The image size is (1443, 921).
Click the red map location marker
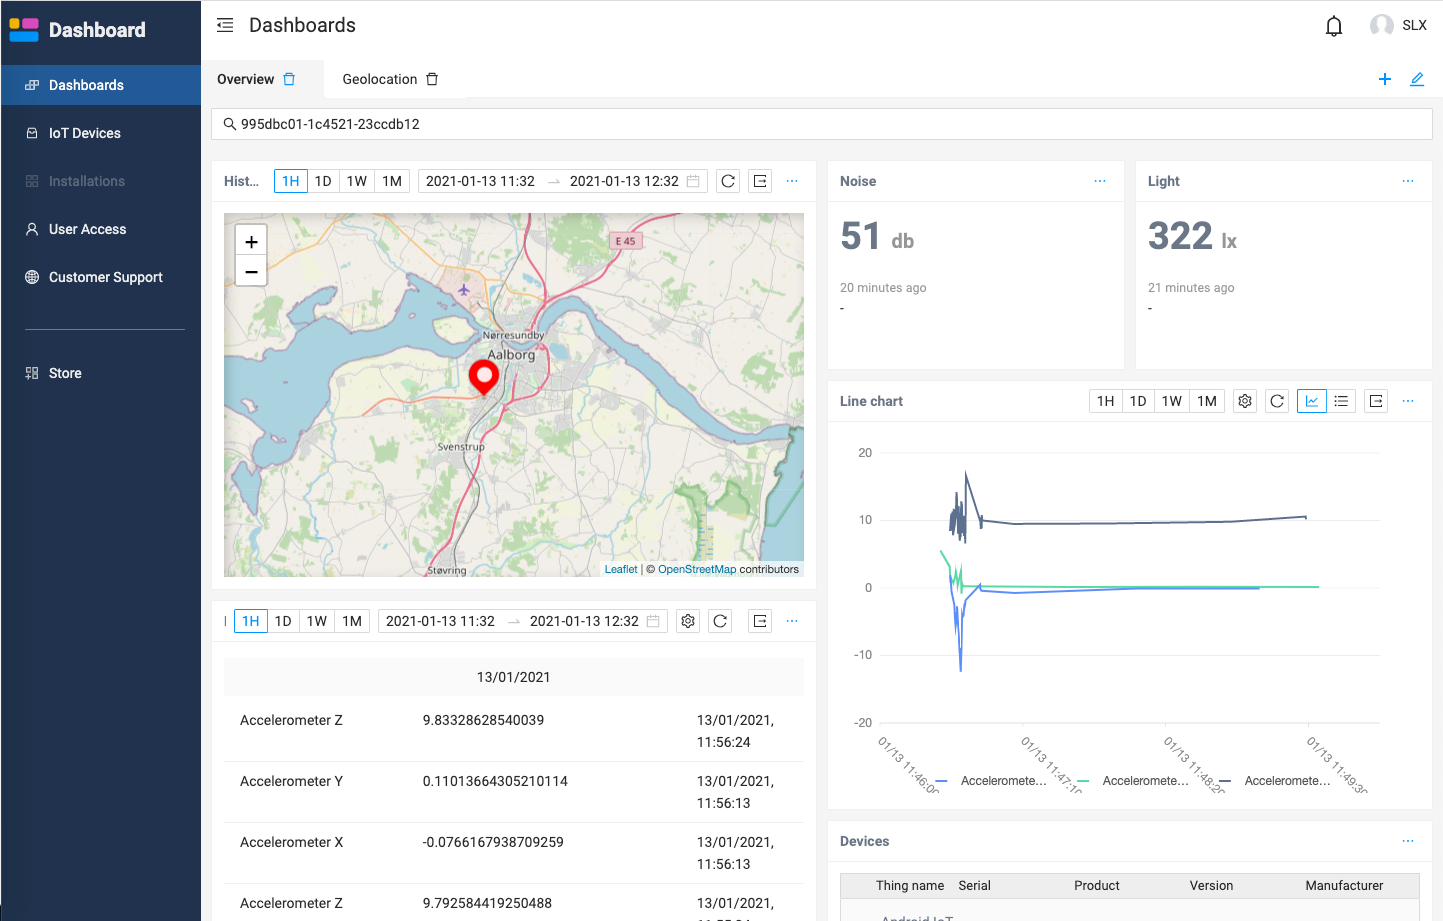(484, 377)
